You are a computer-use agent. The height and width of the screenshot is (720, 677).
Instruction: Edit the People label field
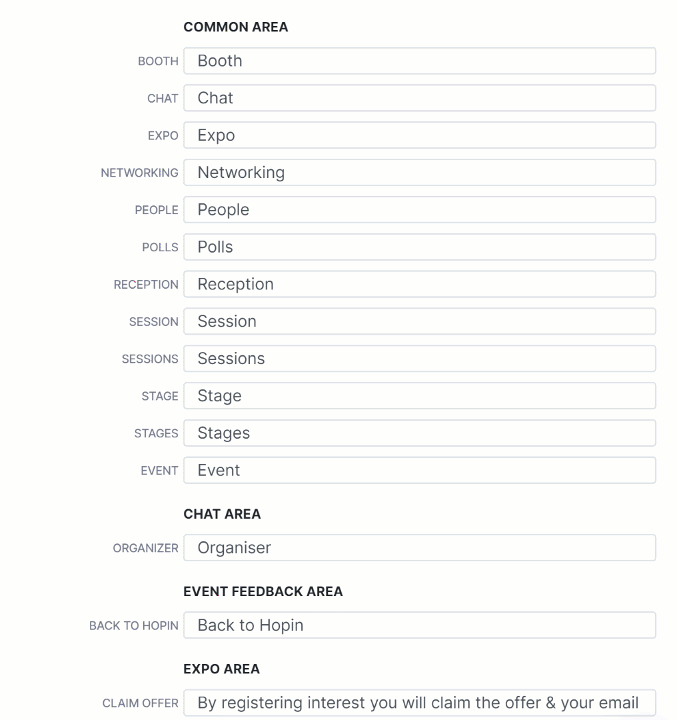pos(419,209)
